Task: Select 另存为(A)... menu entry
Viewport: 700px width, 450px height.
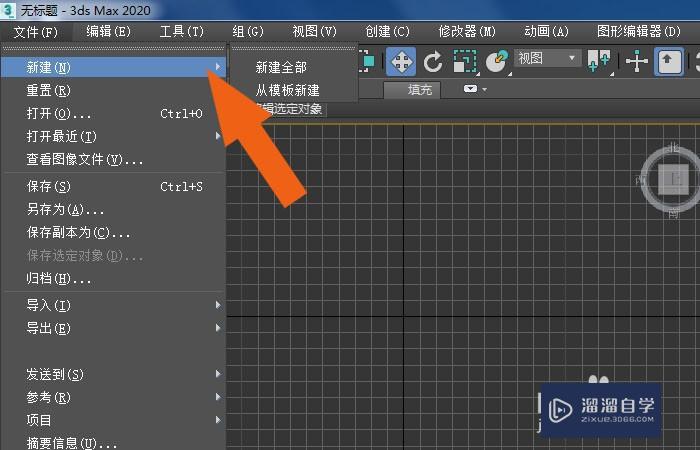Action: (114, 209)
